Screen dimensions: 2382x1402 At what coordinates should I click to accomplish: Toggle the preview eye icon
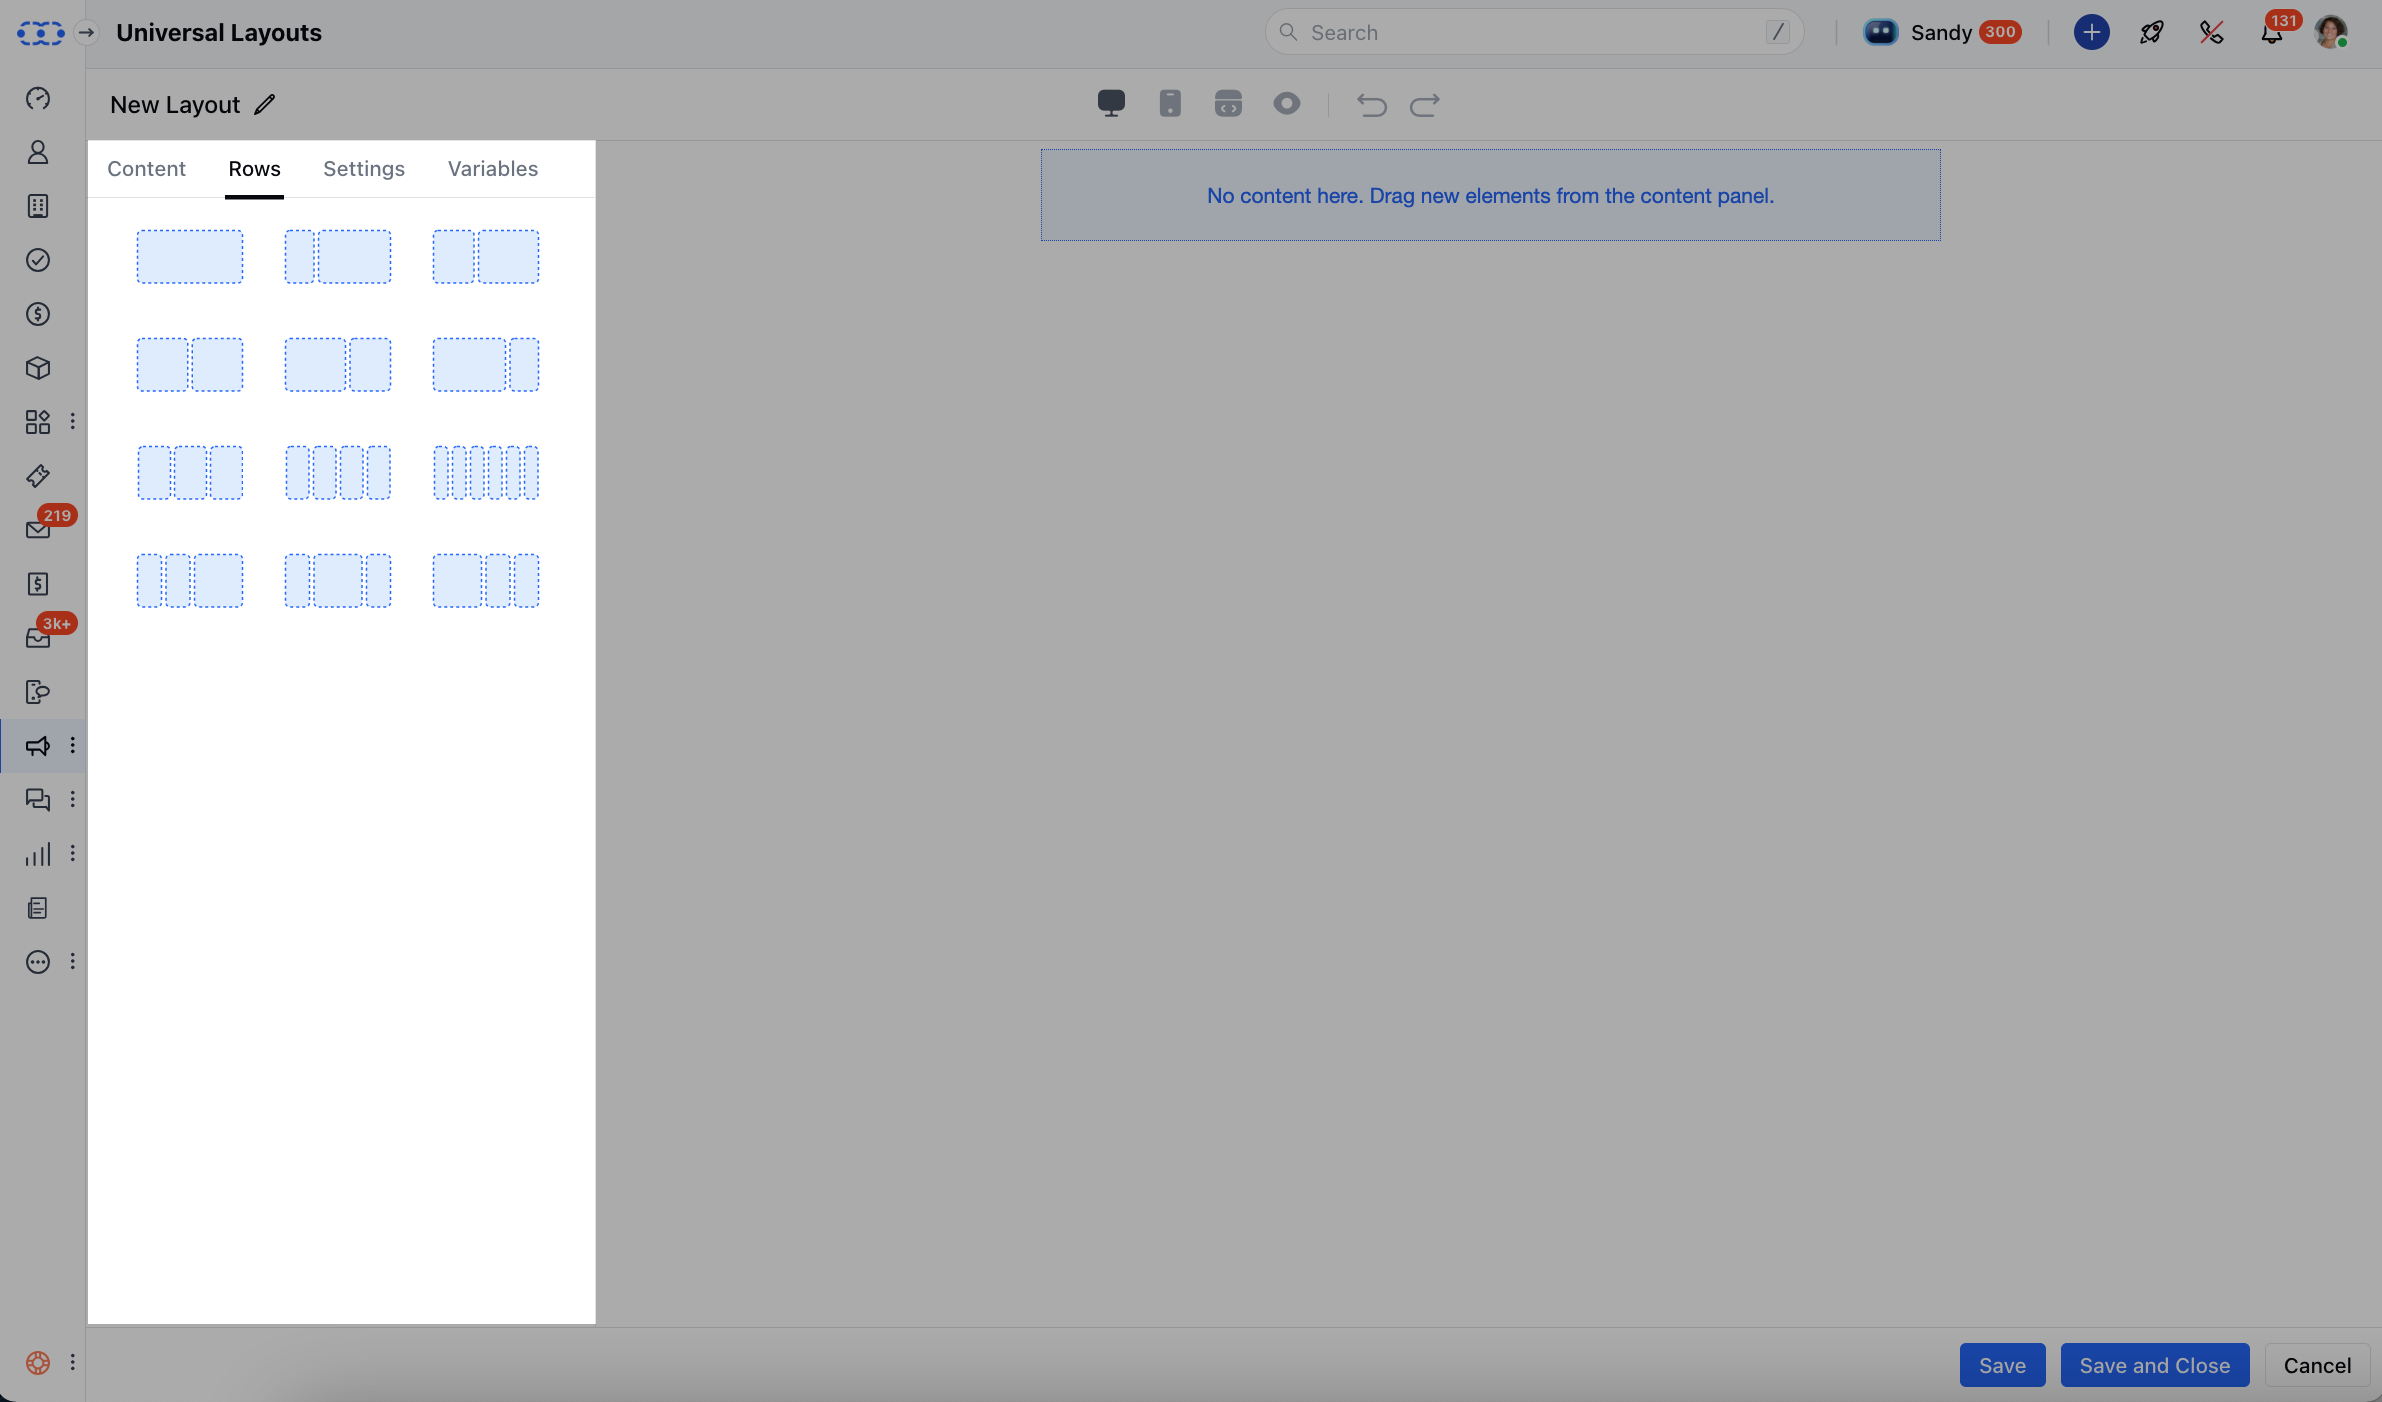(x=1286, y=103)
